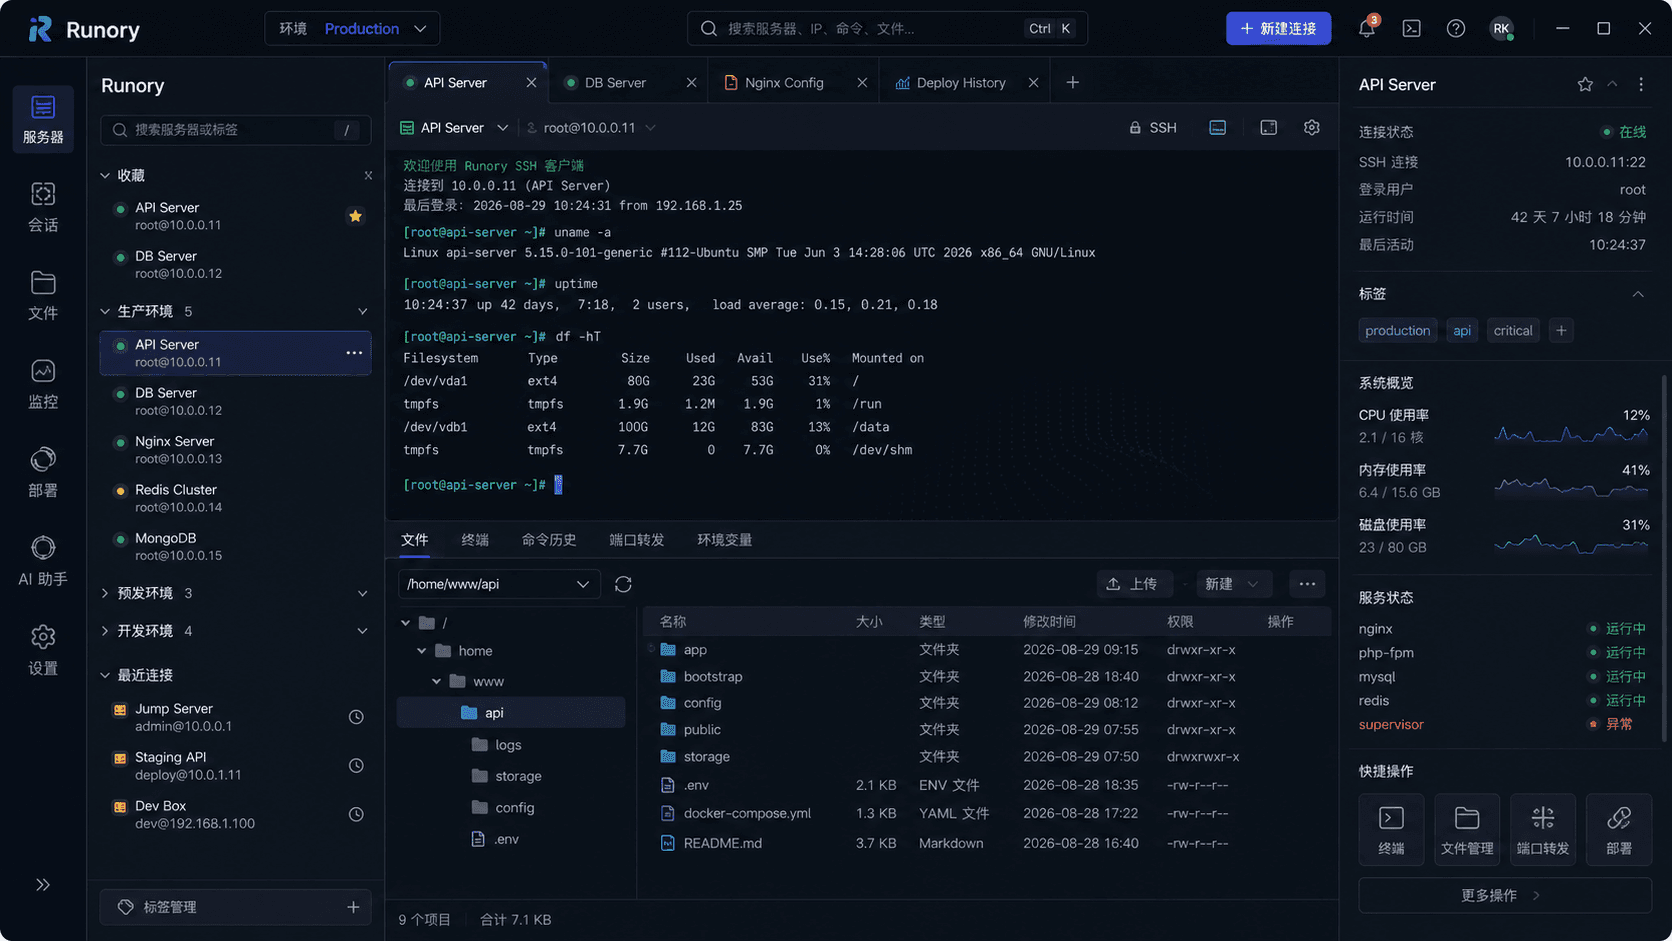The width and height of the screenshot is (1672, 941).
Task: Open the 部署 sidebar section
Action: (43, 472)
